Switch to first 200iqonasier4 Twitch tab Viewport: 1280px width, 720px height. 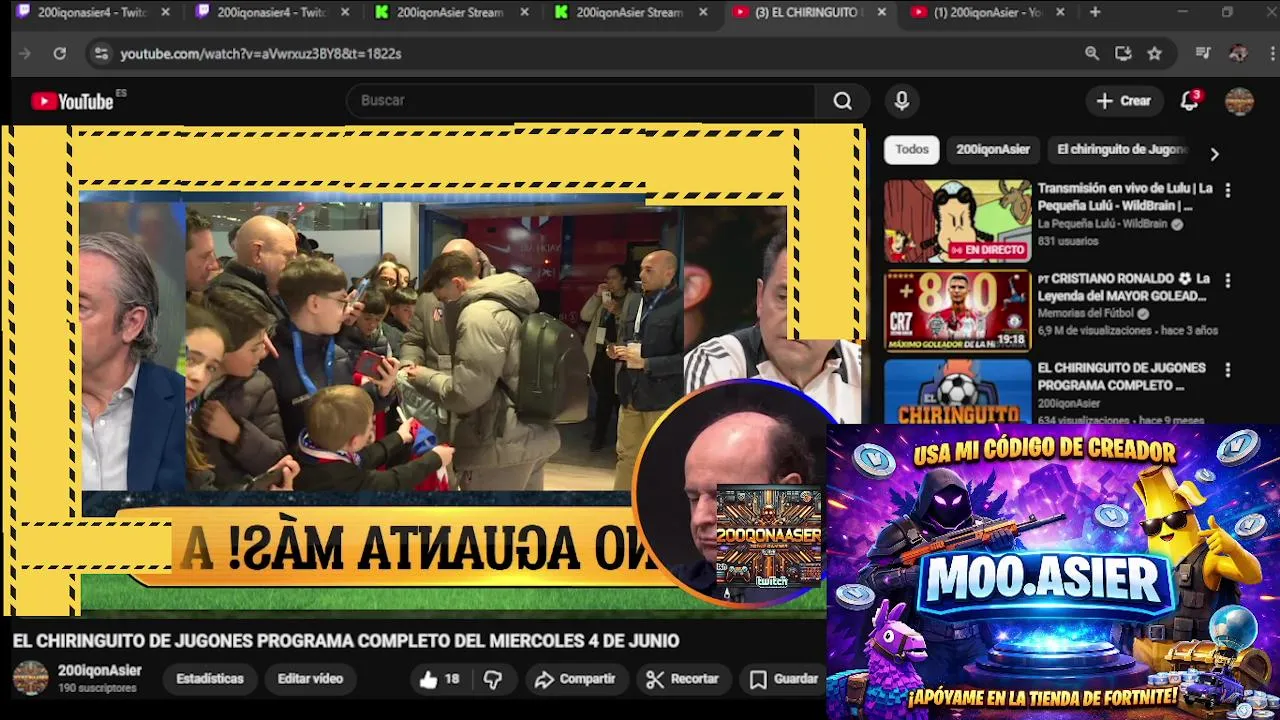coord(92,12)
